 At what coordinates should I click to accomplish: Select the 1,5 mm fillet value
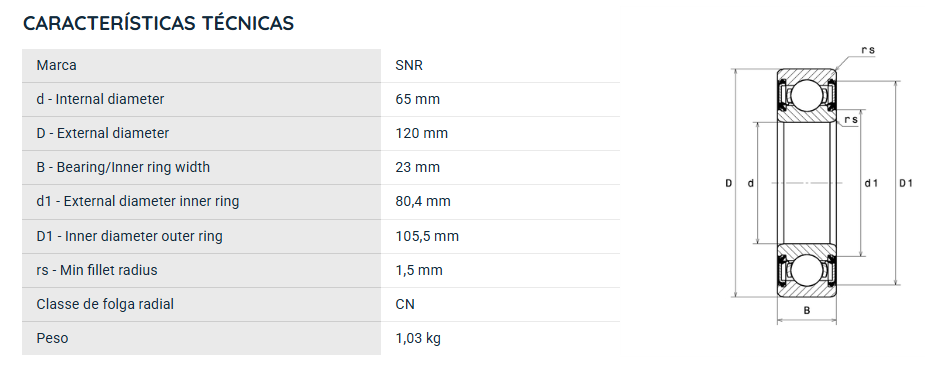pyautogui.click(x=419, y=270)
